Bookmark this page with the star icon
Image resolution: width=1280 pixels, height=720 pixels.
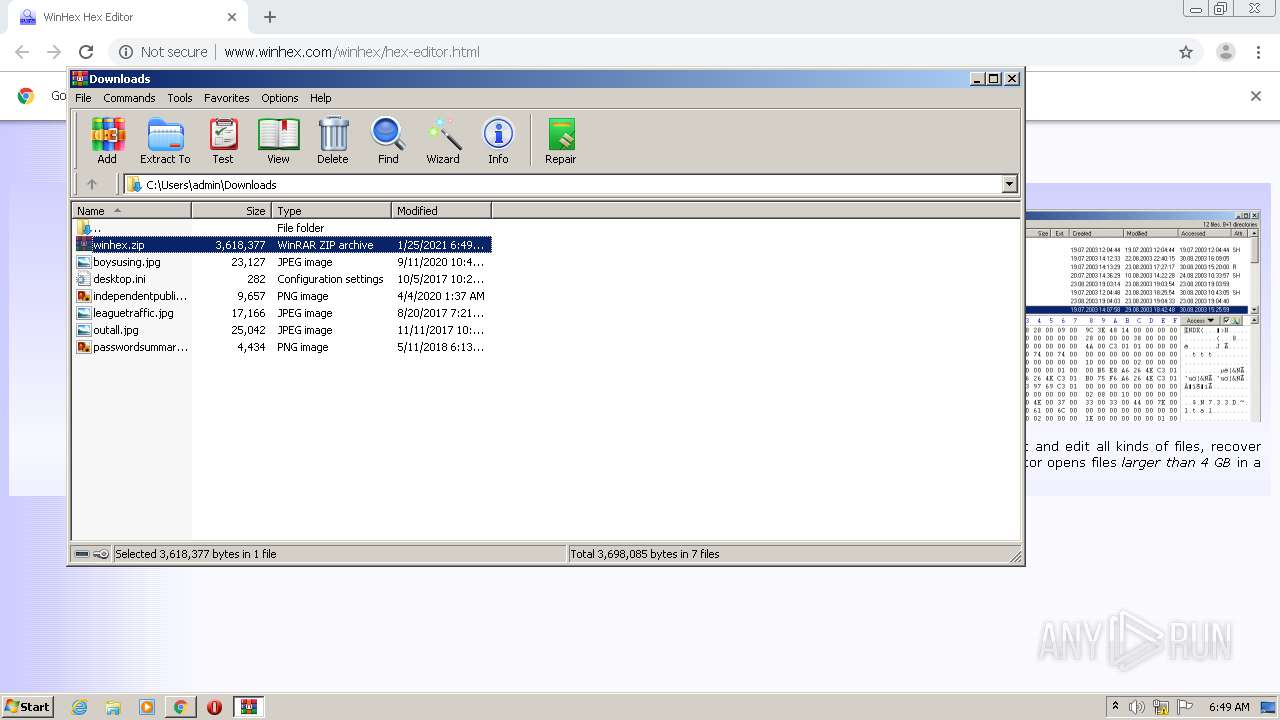point(1186,52)
